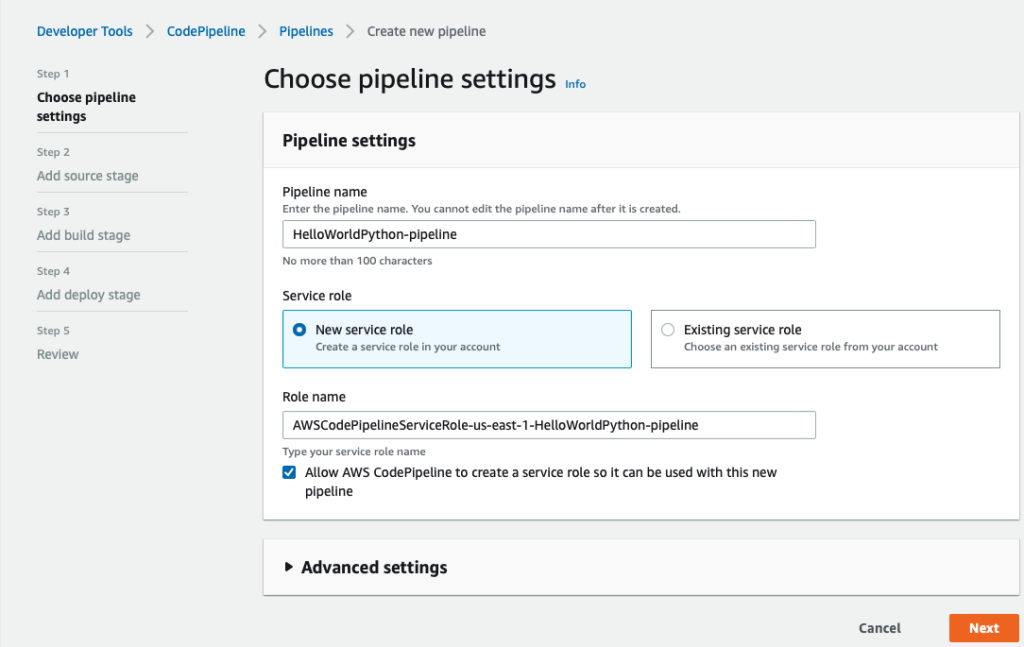Click the Developer Tools breadcrumb link
Screen dimensions: 1024x647
(84, 31)
